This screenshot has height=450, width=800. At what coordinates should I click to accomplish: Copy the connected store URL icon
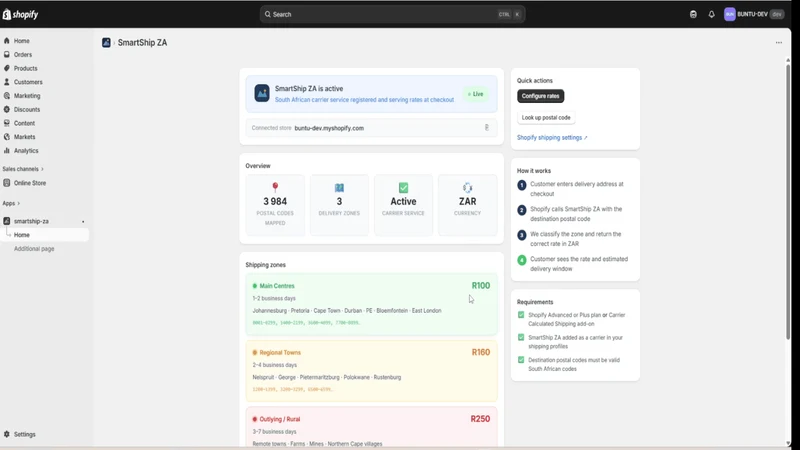click(x=487, y=128)
